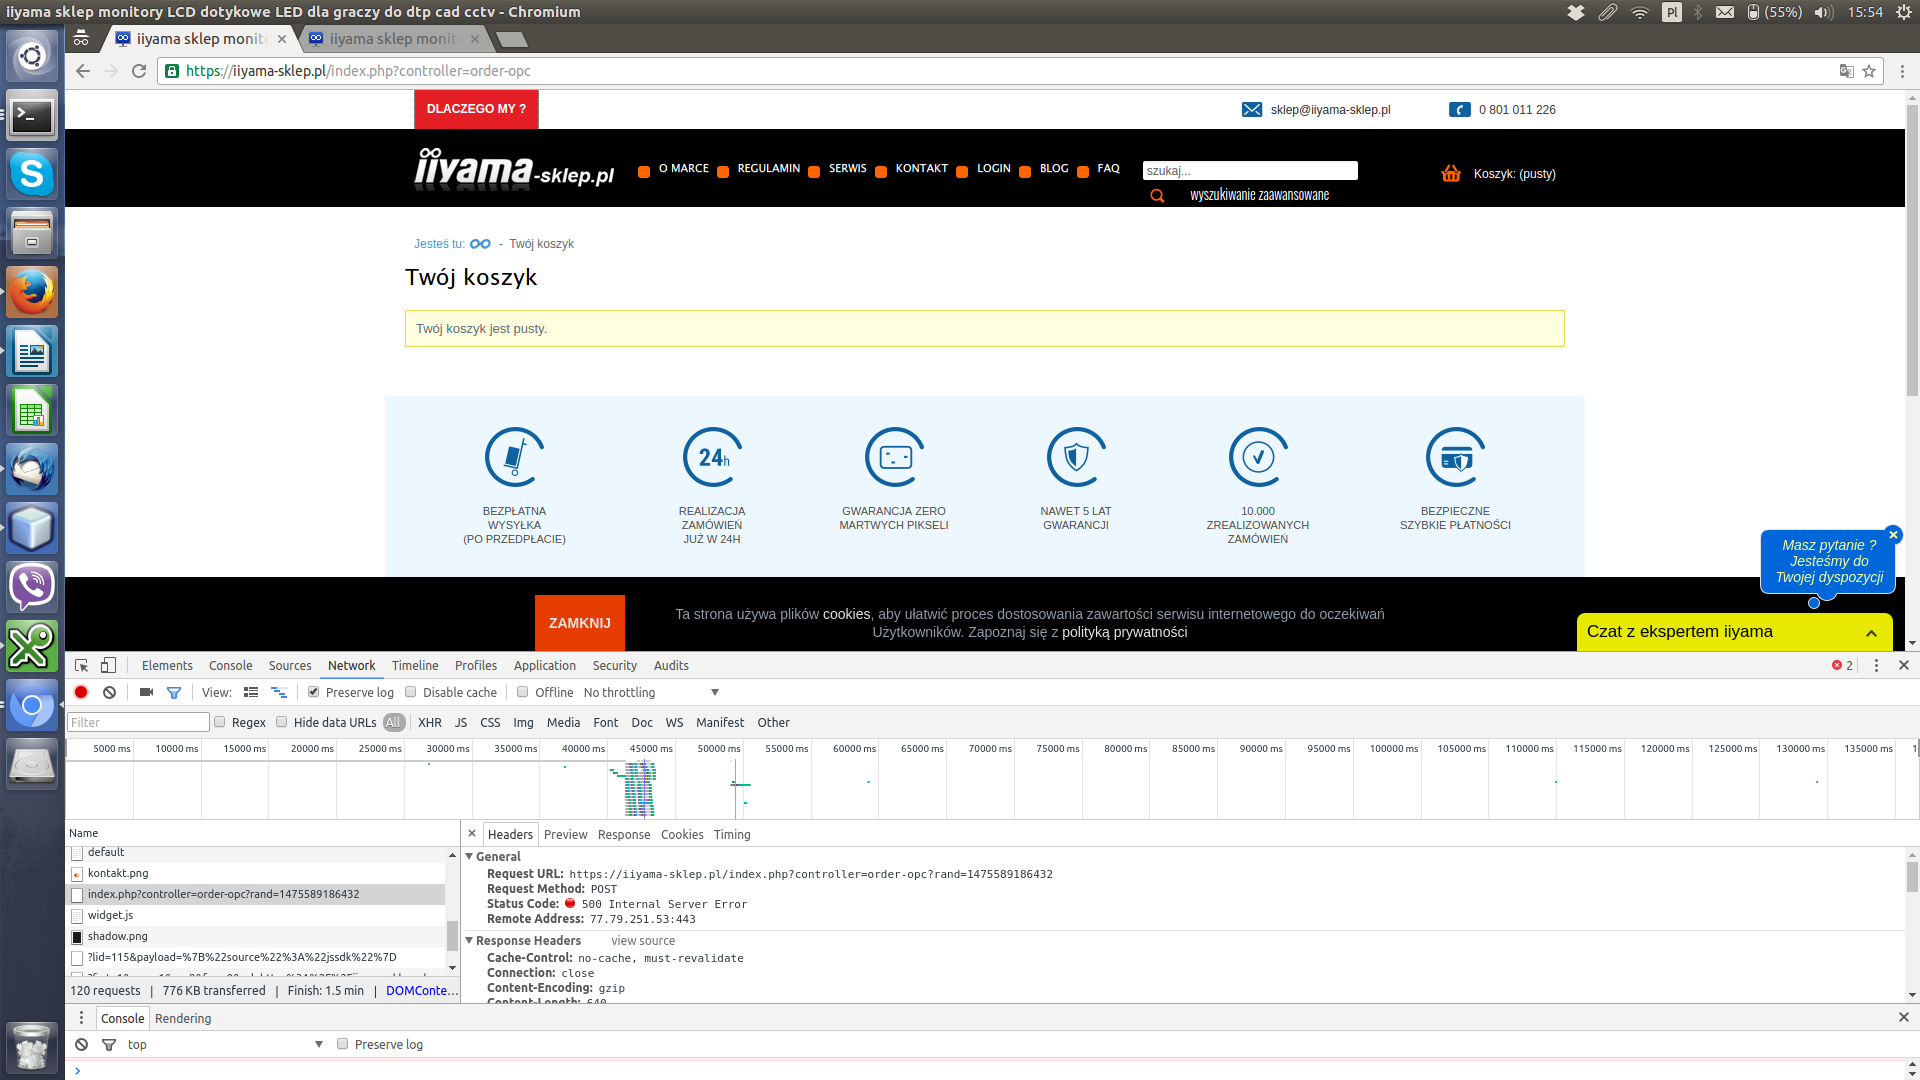This screenshot has height=1080, width=1920.
Task: Check the Hide data URLs option
Action: click(x=282, y=722)
